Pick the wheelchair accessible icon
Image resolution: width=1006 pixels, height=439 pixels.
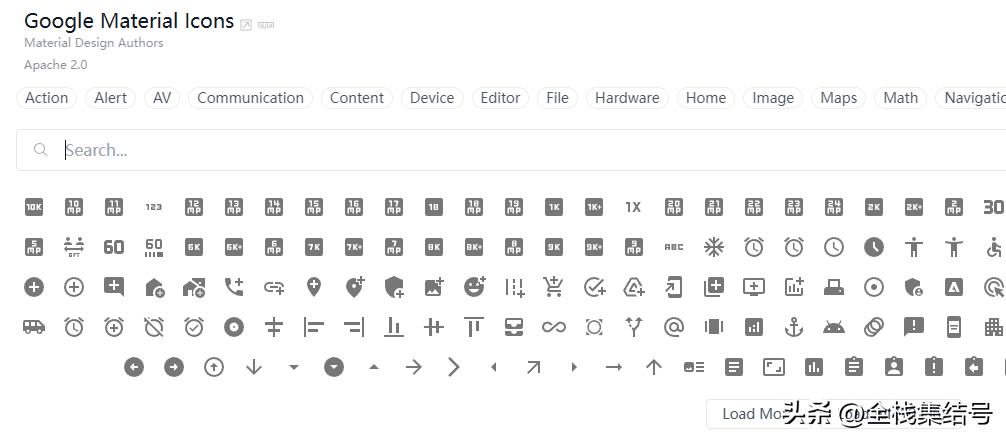coord(994,247)
